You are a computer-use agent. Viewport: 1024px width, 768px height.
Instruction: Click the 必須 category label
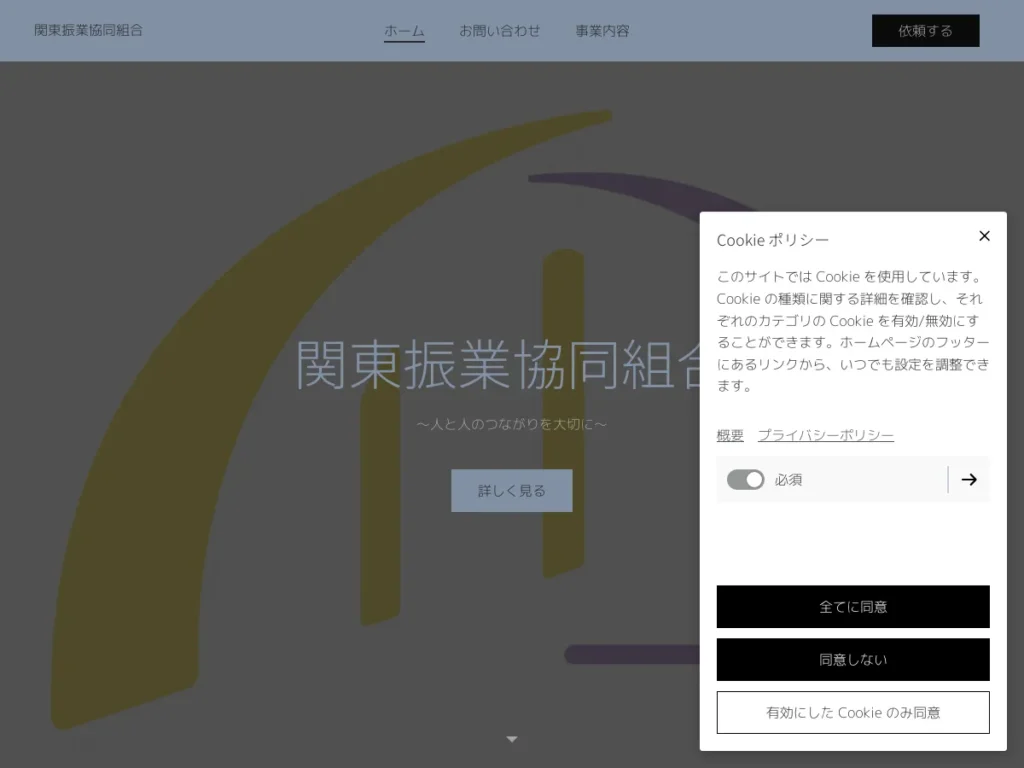tap(788, 480)
